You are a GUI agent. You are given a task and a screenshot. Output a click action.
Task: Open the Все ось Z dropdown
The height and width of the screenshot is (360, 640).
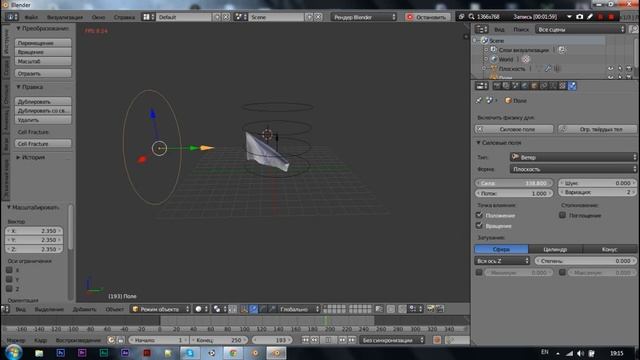(x=502, y=261)
